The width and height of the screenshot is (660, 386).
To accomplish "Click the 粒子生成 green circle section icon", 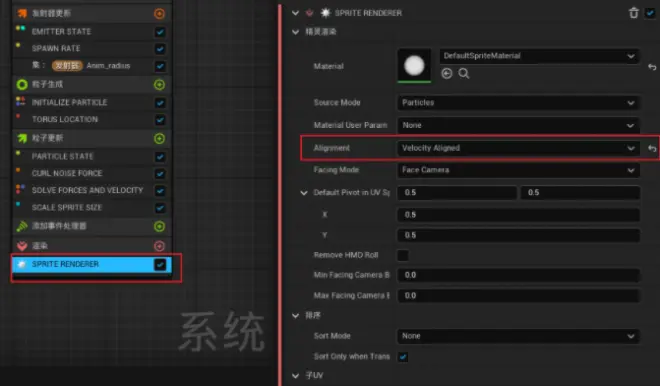I will click(x=21, y=85).
